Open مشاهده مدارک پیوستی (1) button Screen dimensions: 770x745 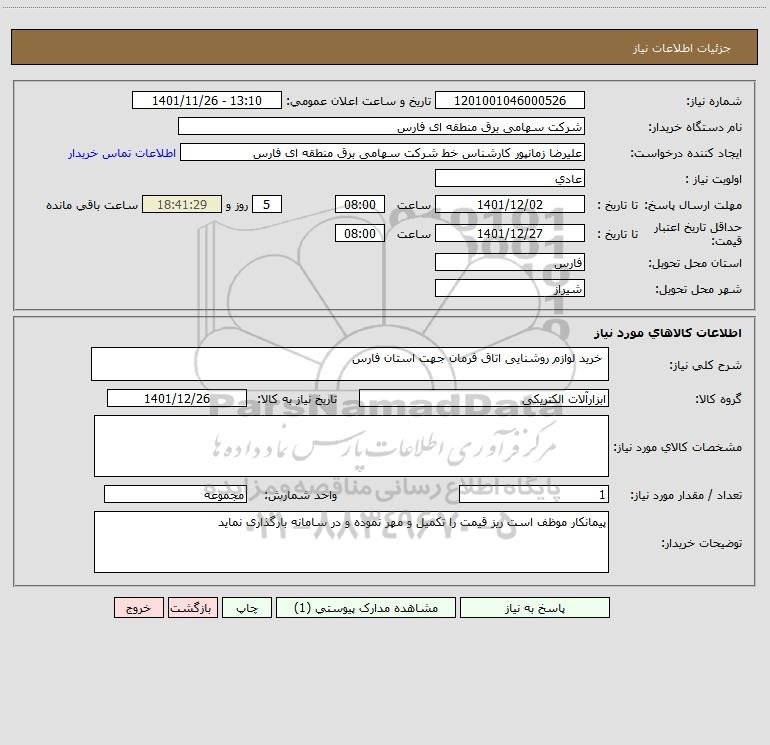[366, 607]
